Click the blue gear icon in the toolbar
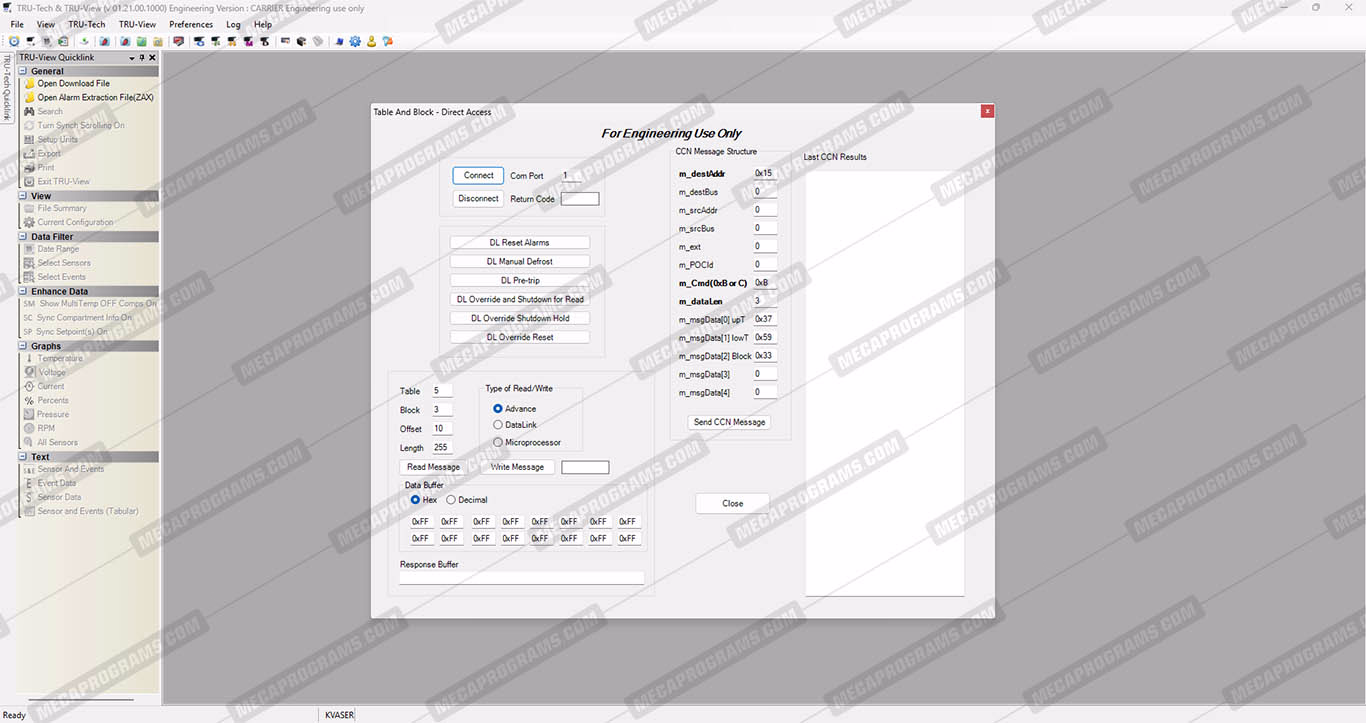1366x723 pixels. (x=355, y=41)
